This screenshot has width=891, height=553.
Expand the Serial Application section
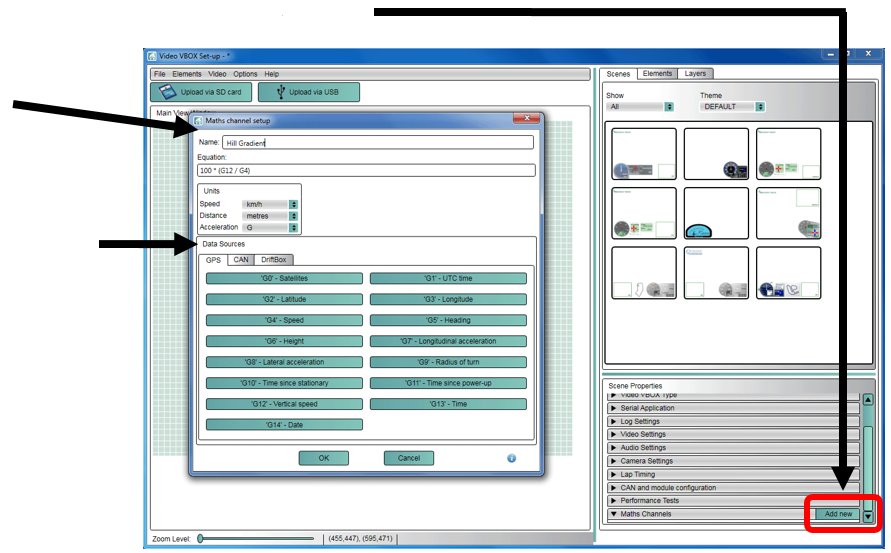pos(733,408)
